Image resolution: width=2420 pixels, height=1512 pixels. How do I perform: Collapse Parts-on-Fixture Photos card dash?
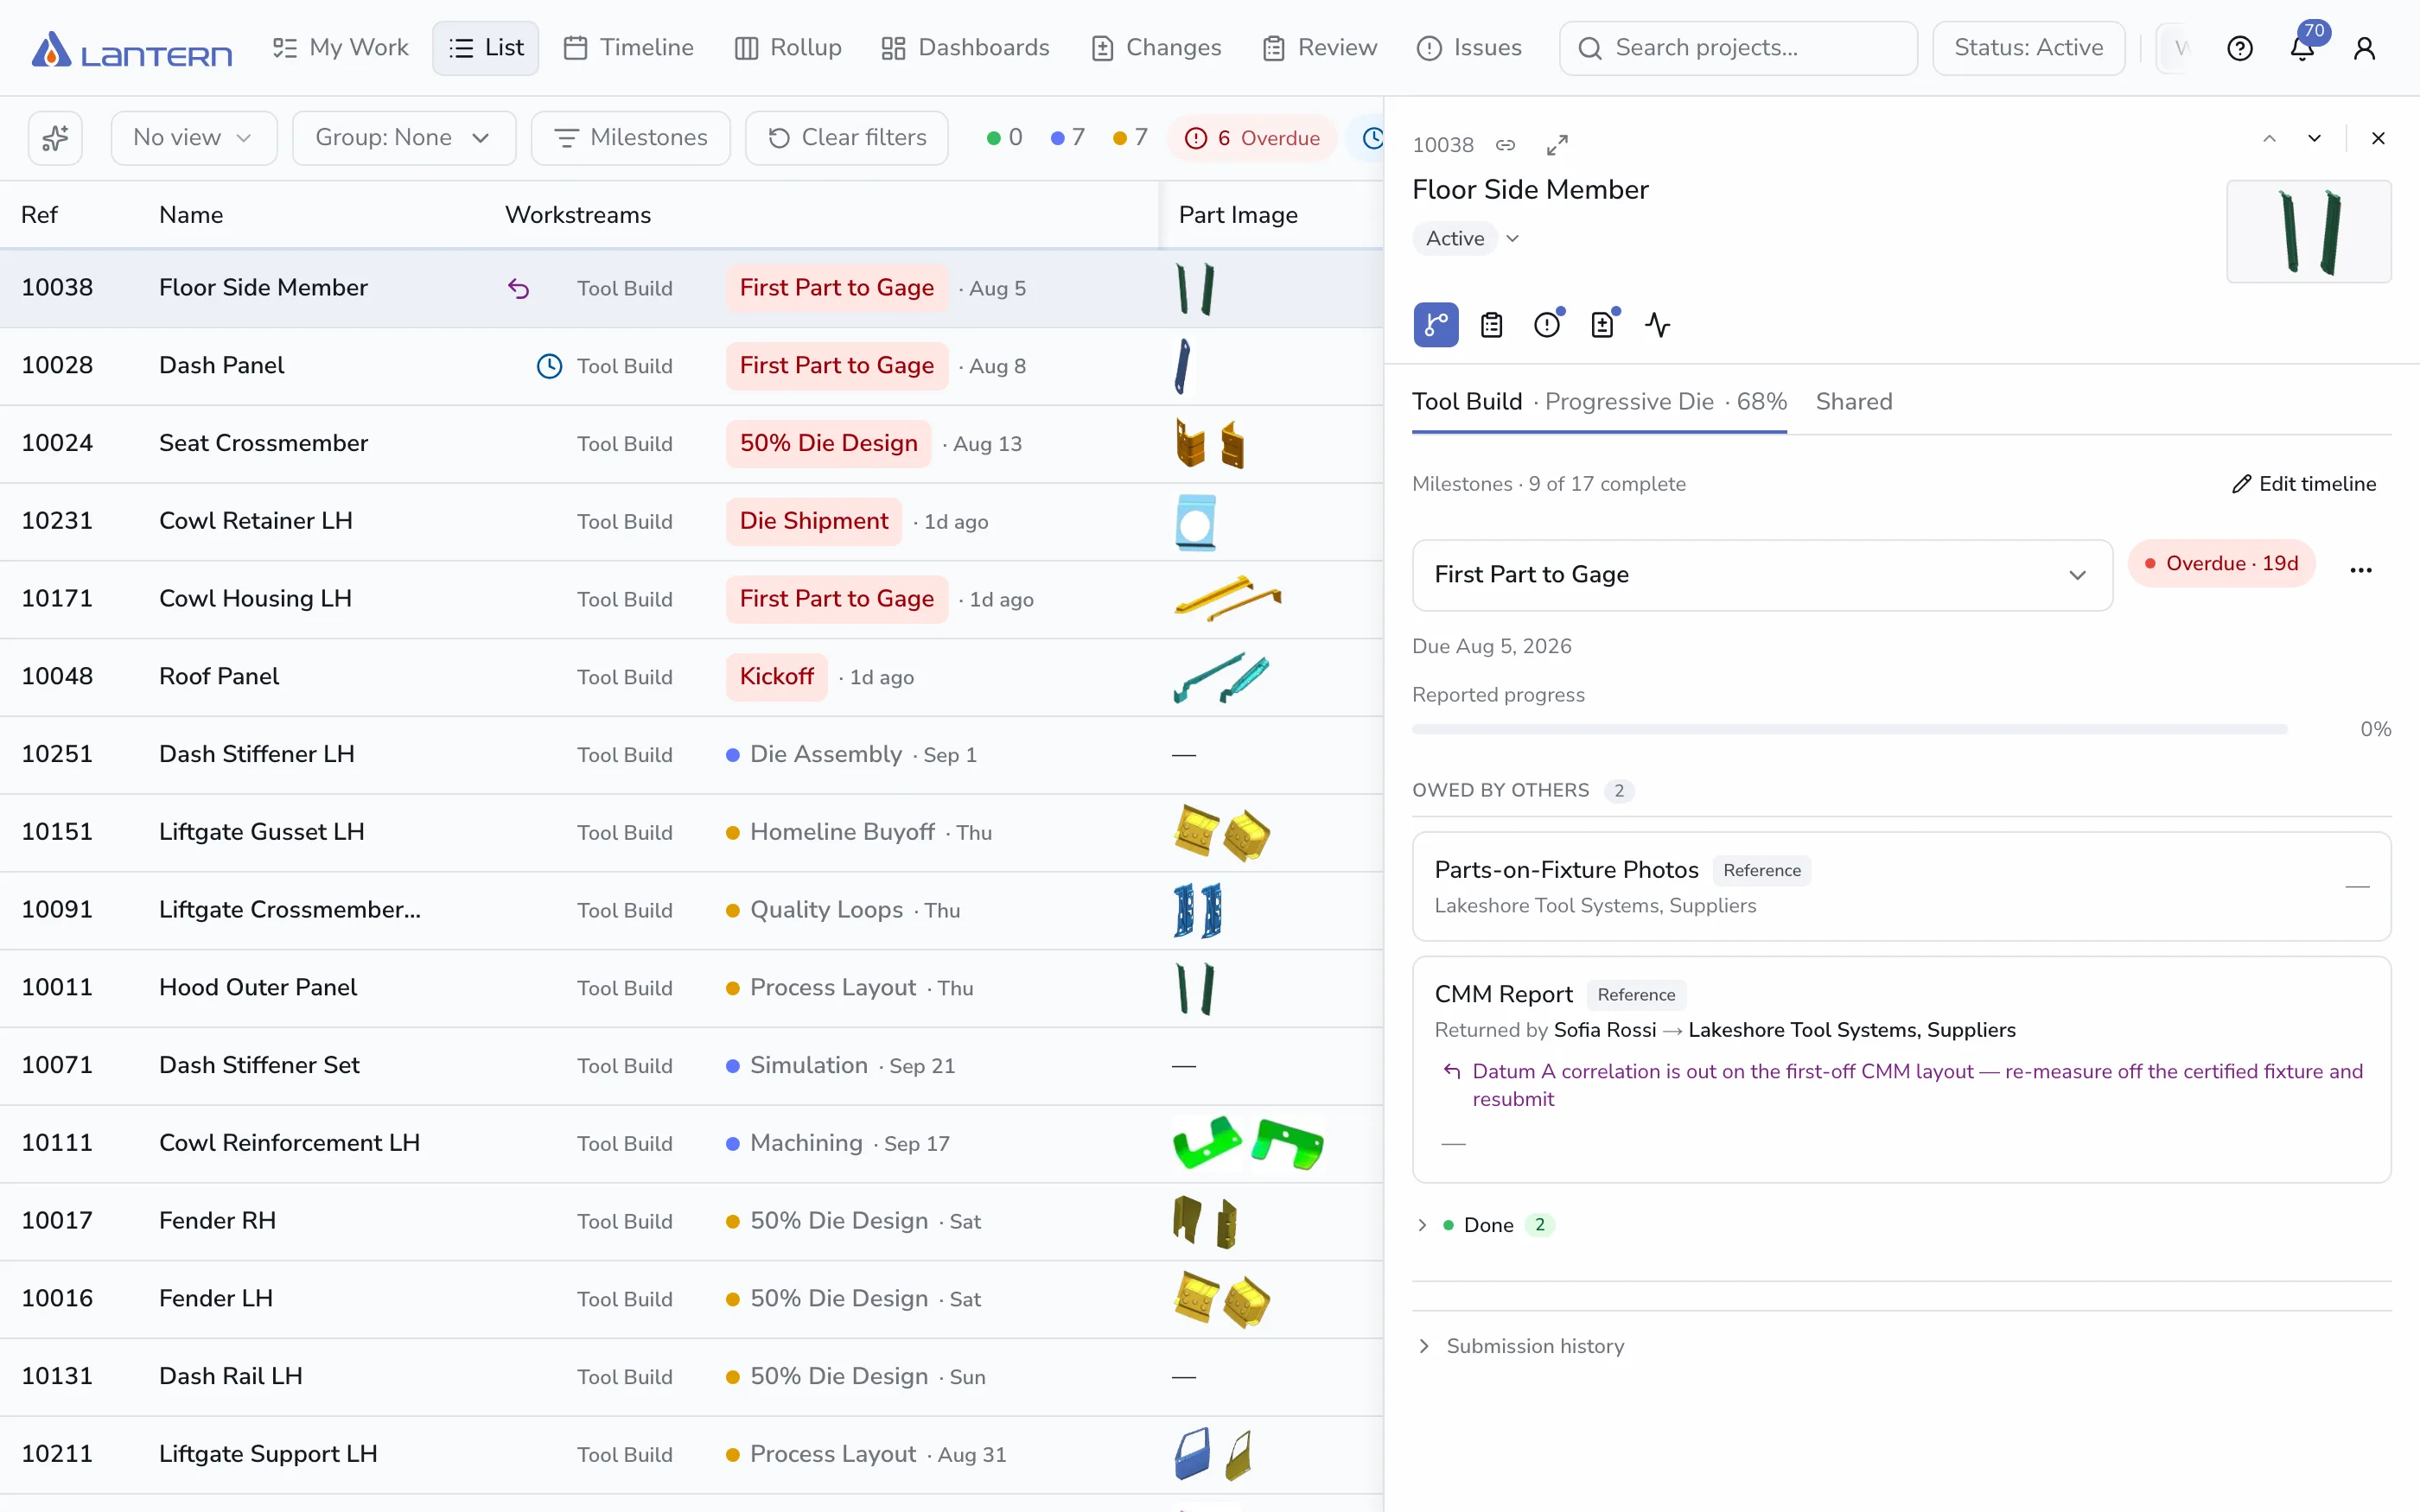point(2357,887)
